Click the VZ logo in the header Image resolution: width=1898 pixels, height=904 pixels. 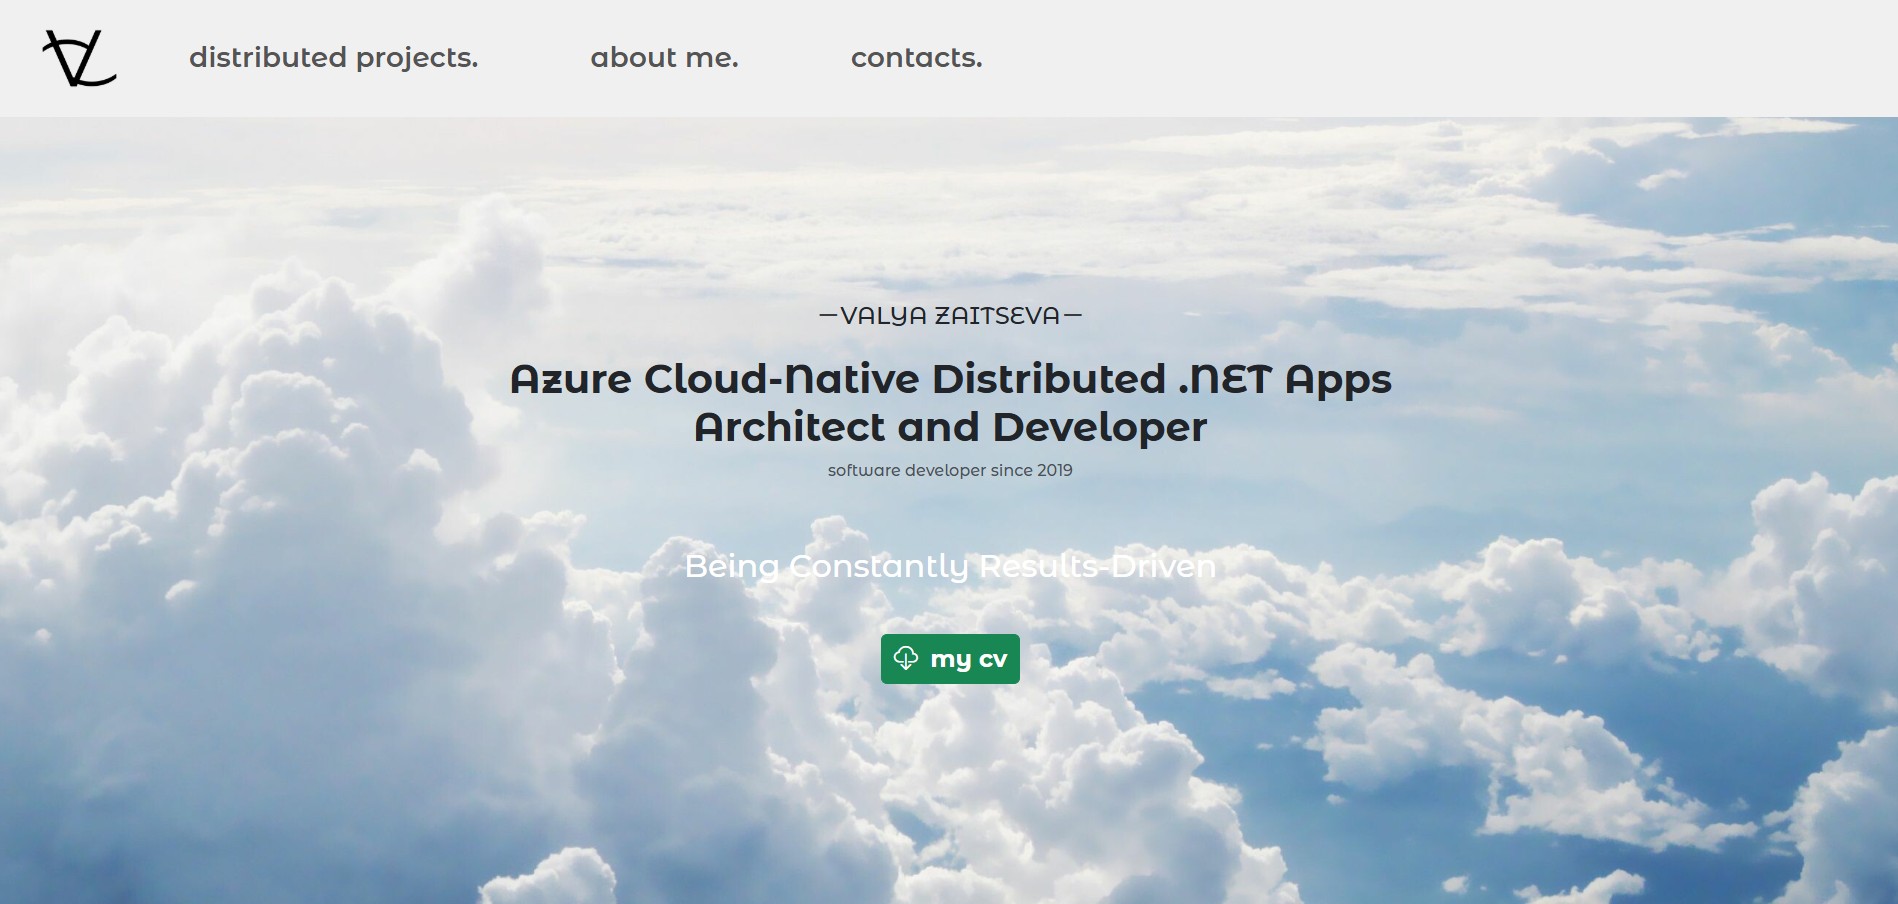pos(79,58)
